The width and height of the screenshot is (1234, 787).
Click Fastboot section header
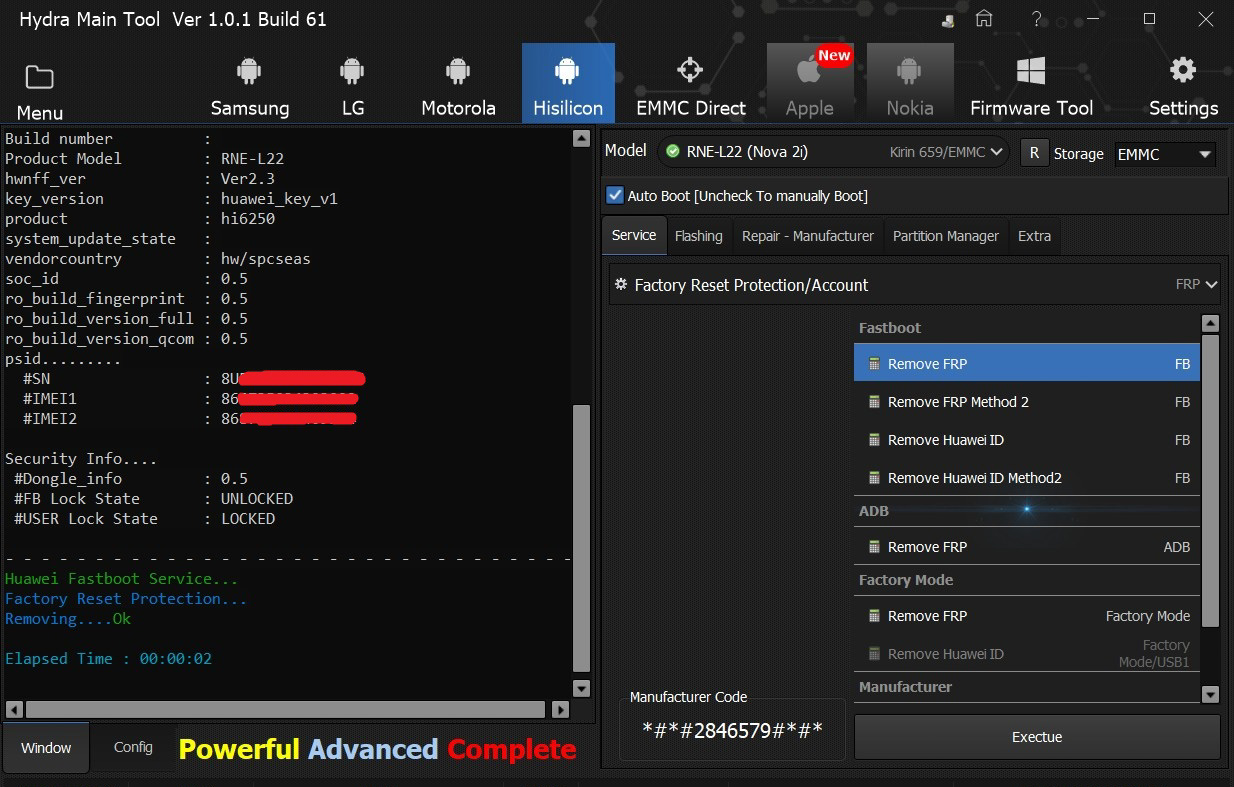[890, 328]
